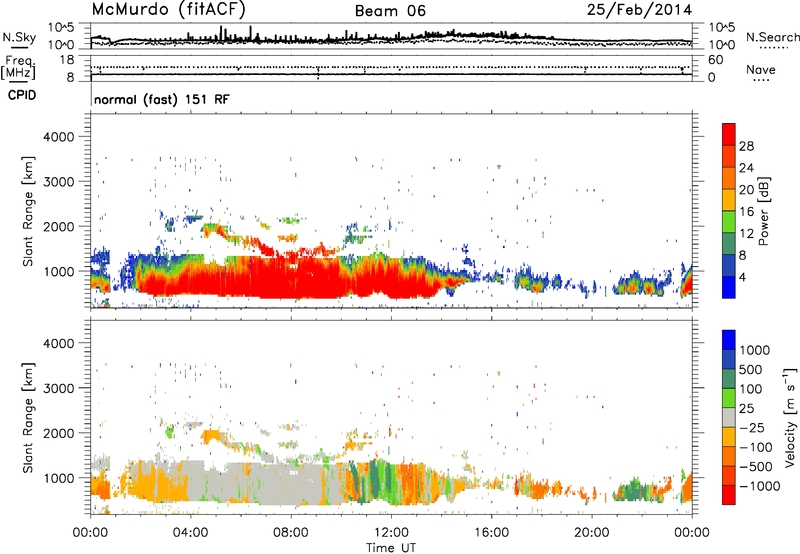800x554 pixels.
Task: Click the 'Beam 06' label
Action: tap(390, 11)
